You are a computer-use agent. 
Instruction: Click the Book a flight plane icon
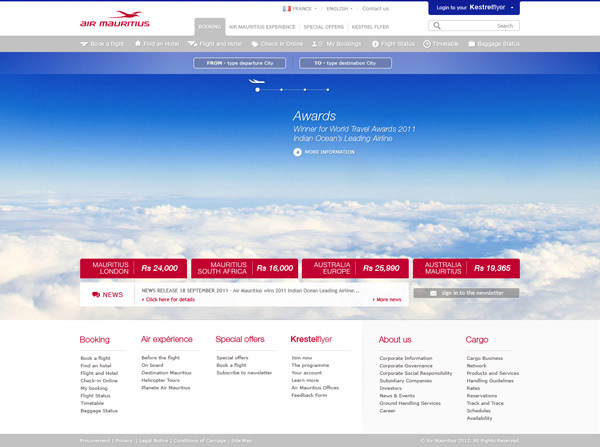point(84,44)
